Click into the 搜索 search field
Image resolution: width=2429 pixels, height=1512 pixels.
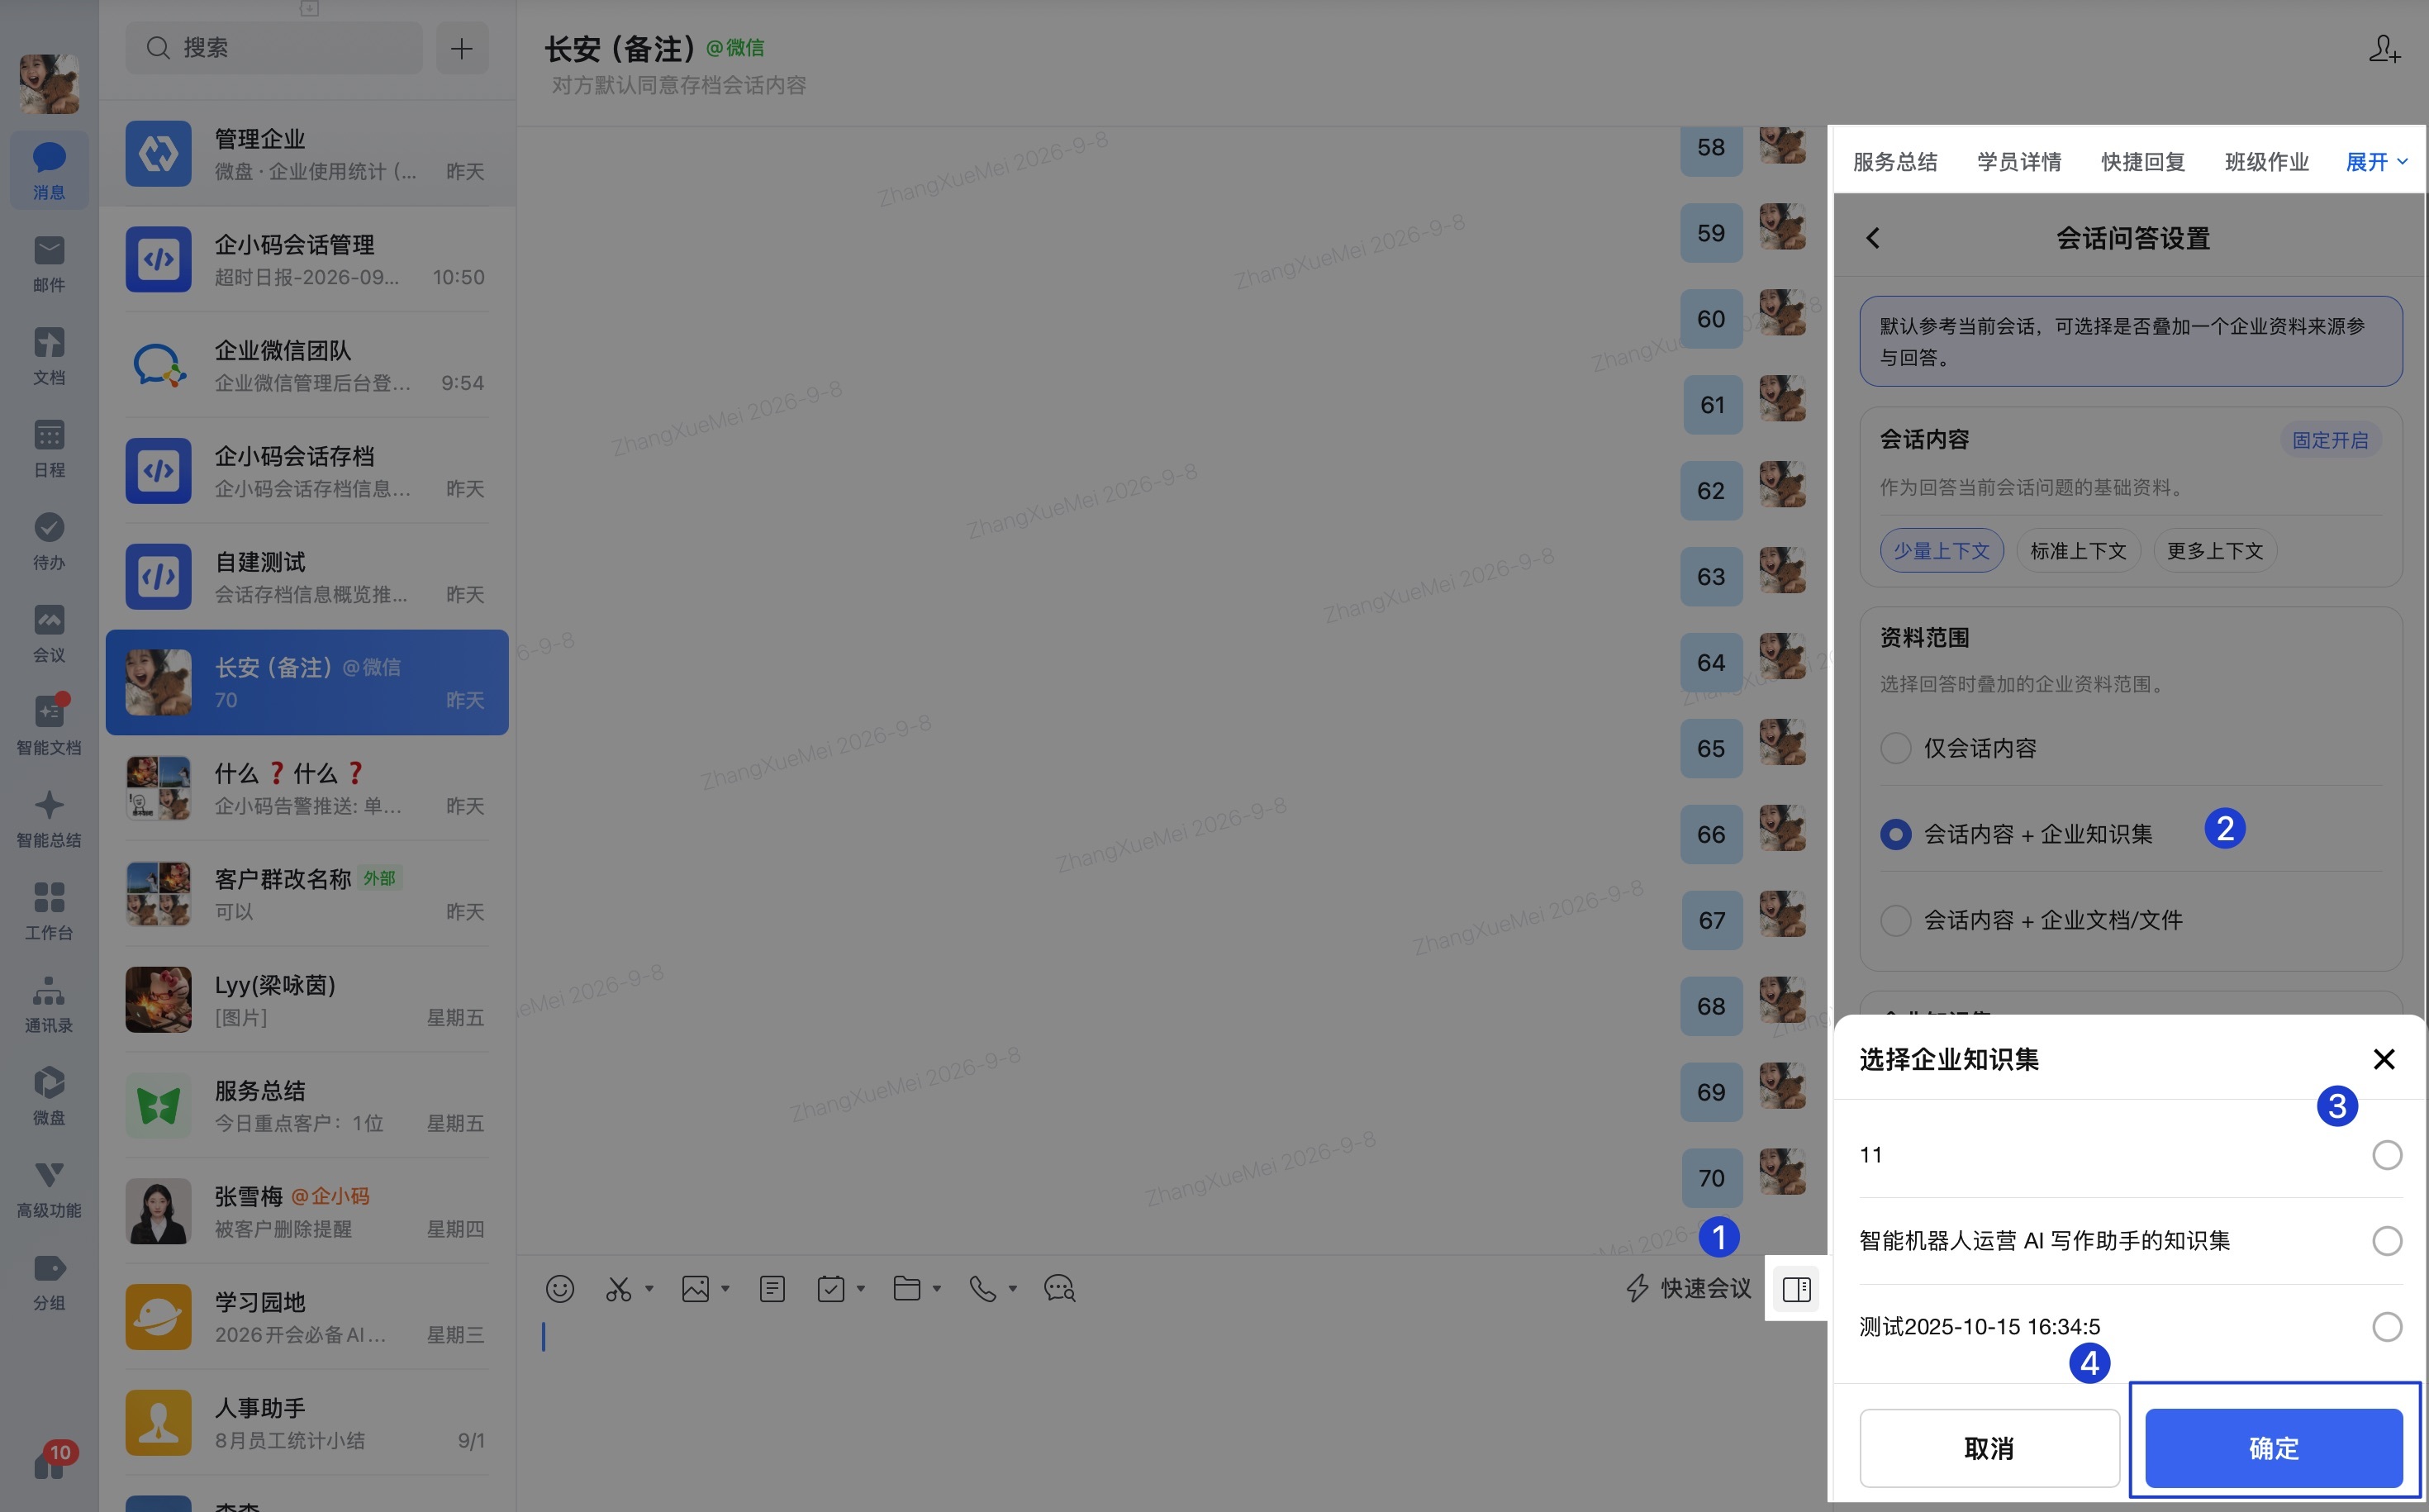[x=273, y=48]
